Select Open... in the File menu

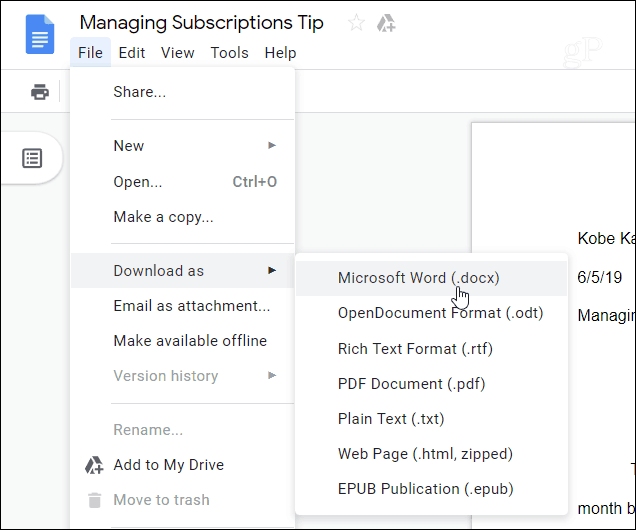click(x=183, y=182)
